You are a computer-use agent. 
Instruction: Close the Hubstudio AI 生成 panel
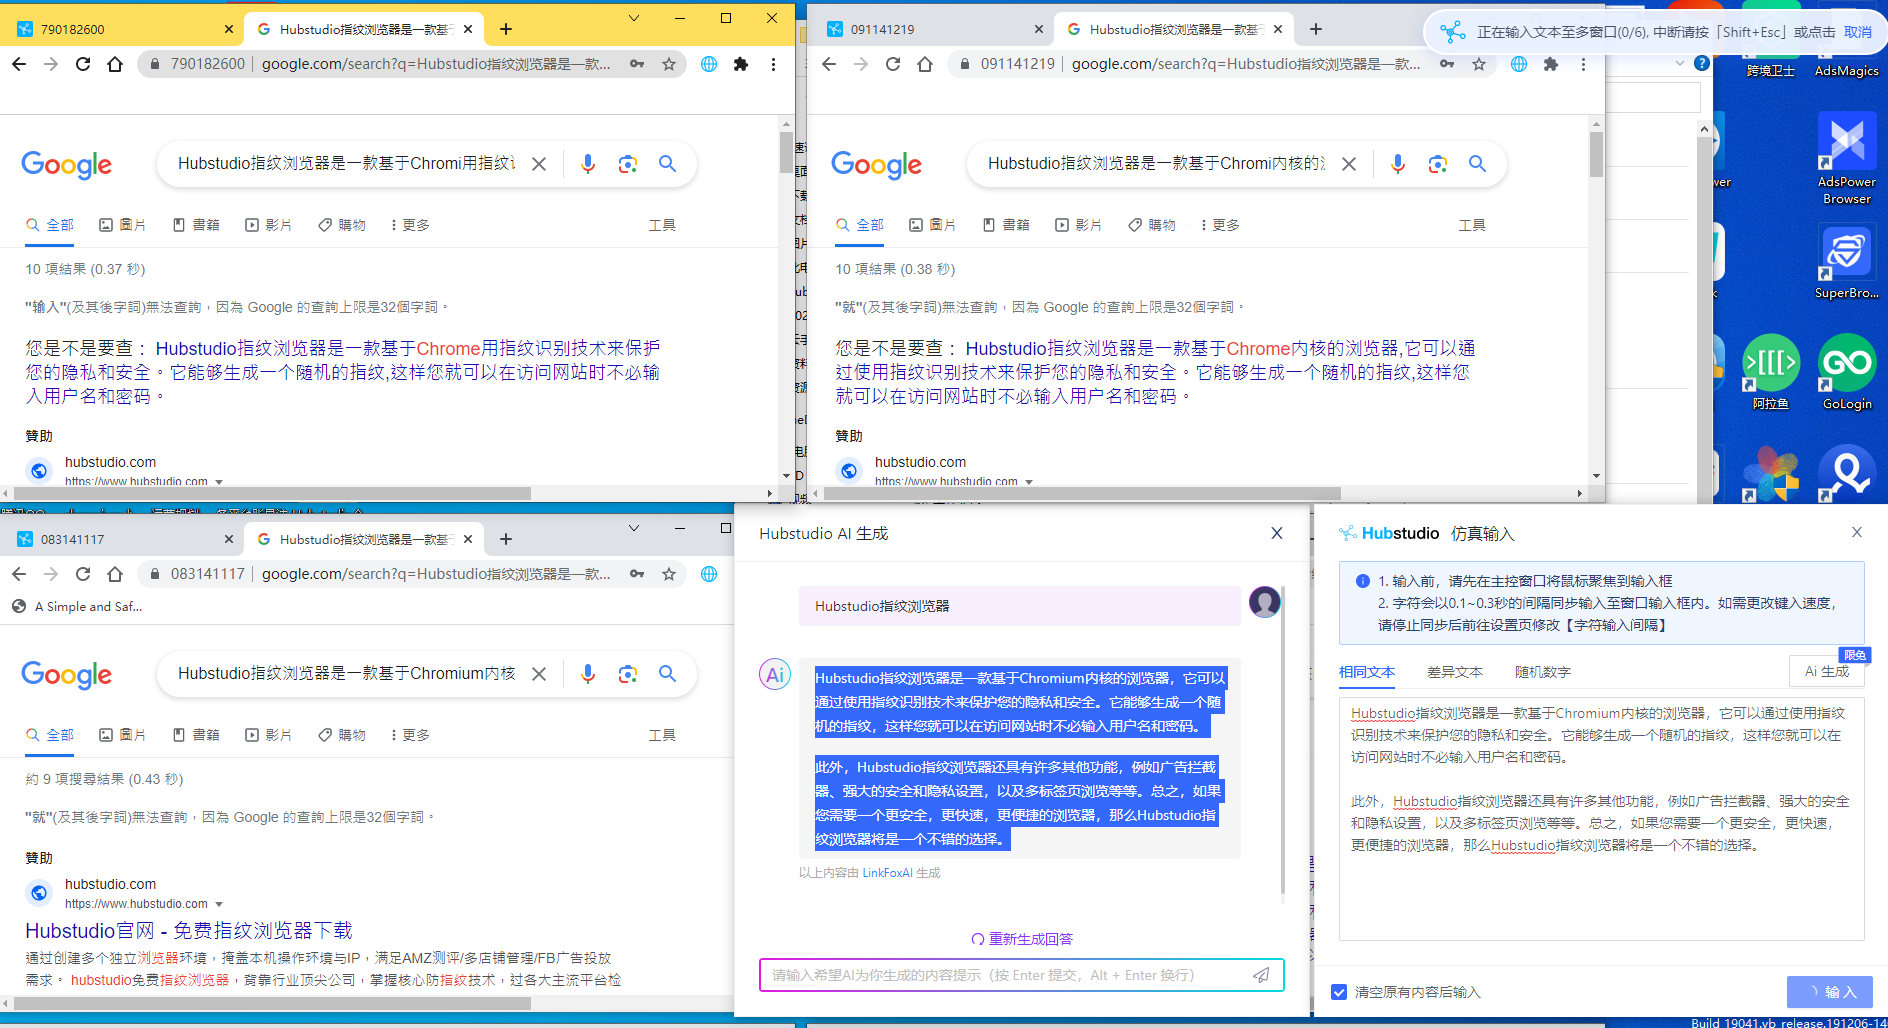coord(1277,533)
